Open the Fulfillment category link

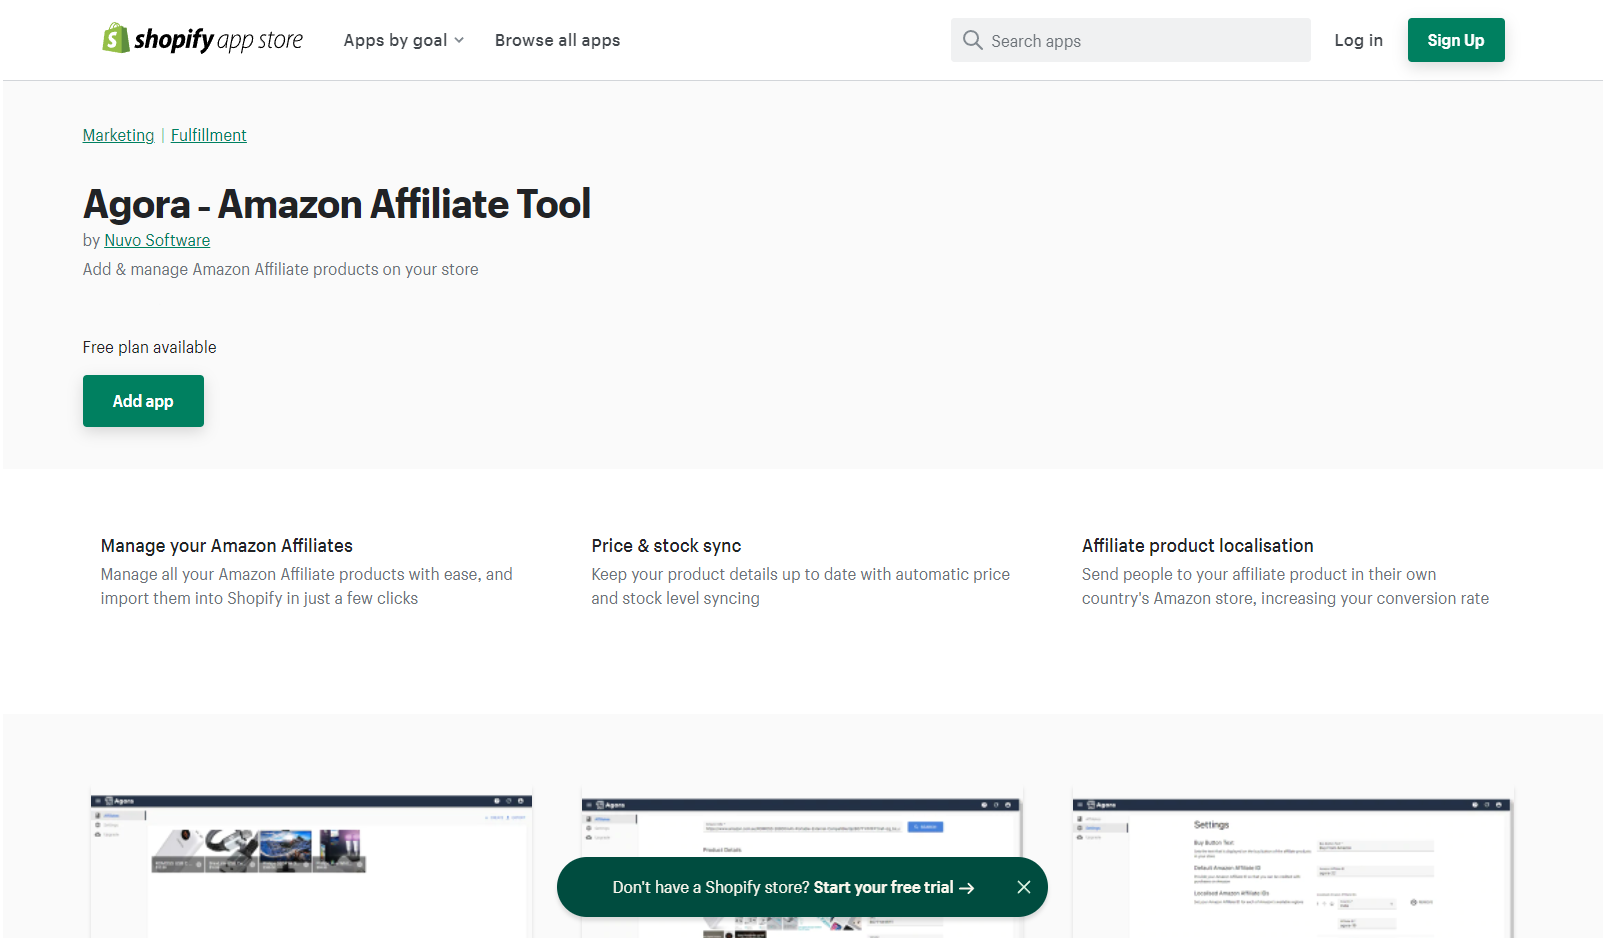coord(208,135)
